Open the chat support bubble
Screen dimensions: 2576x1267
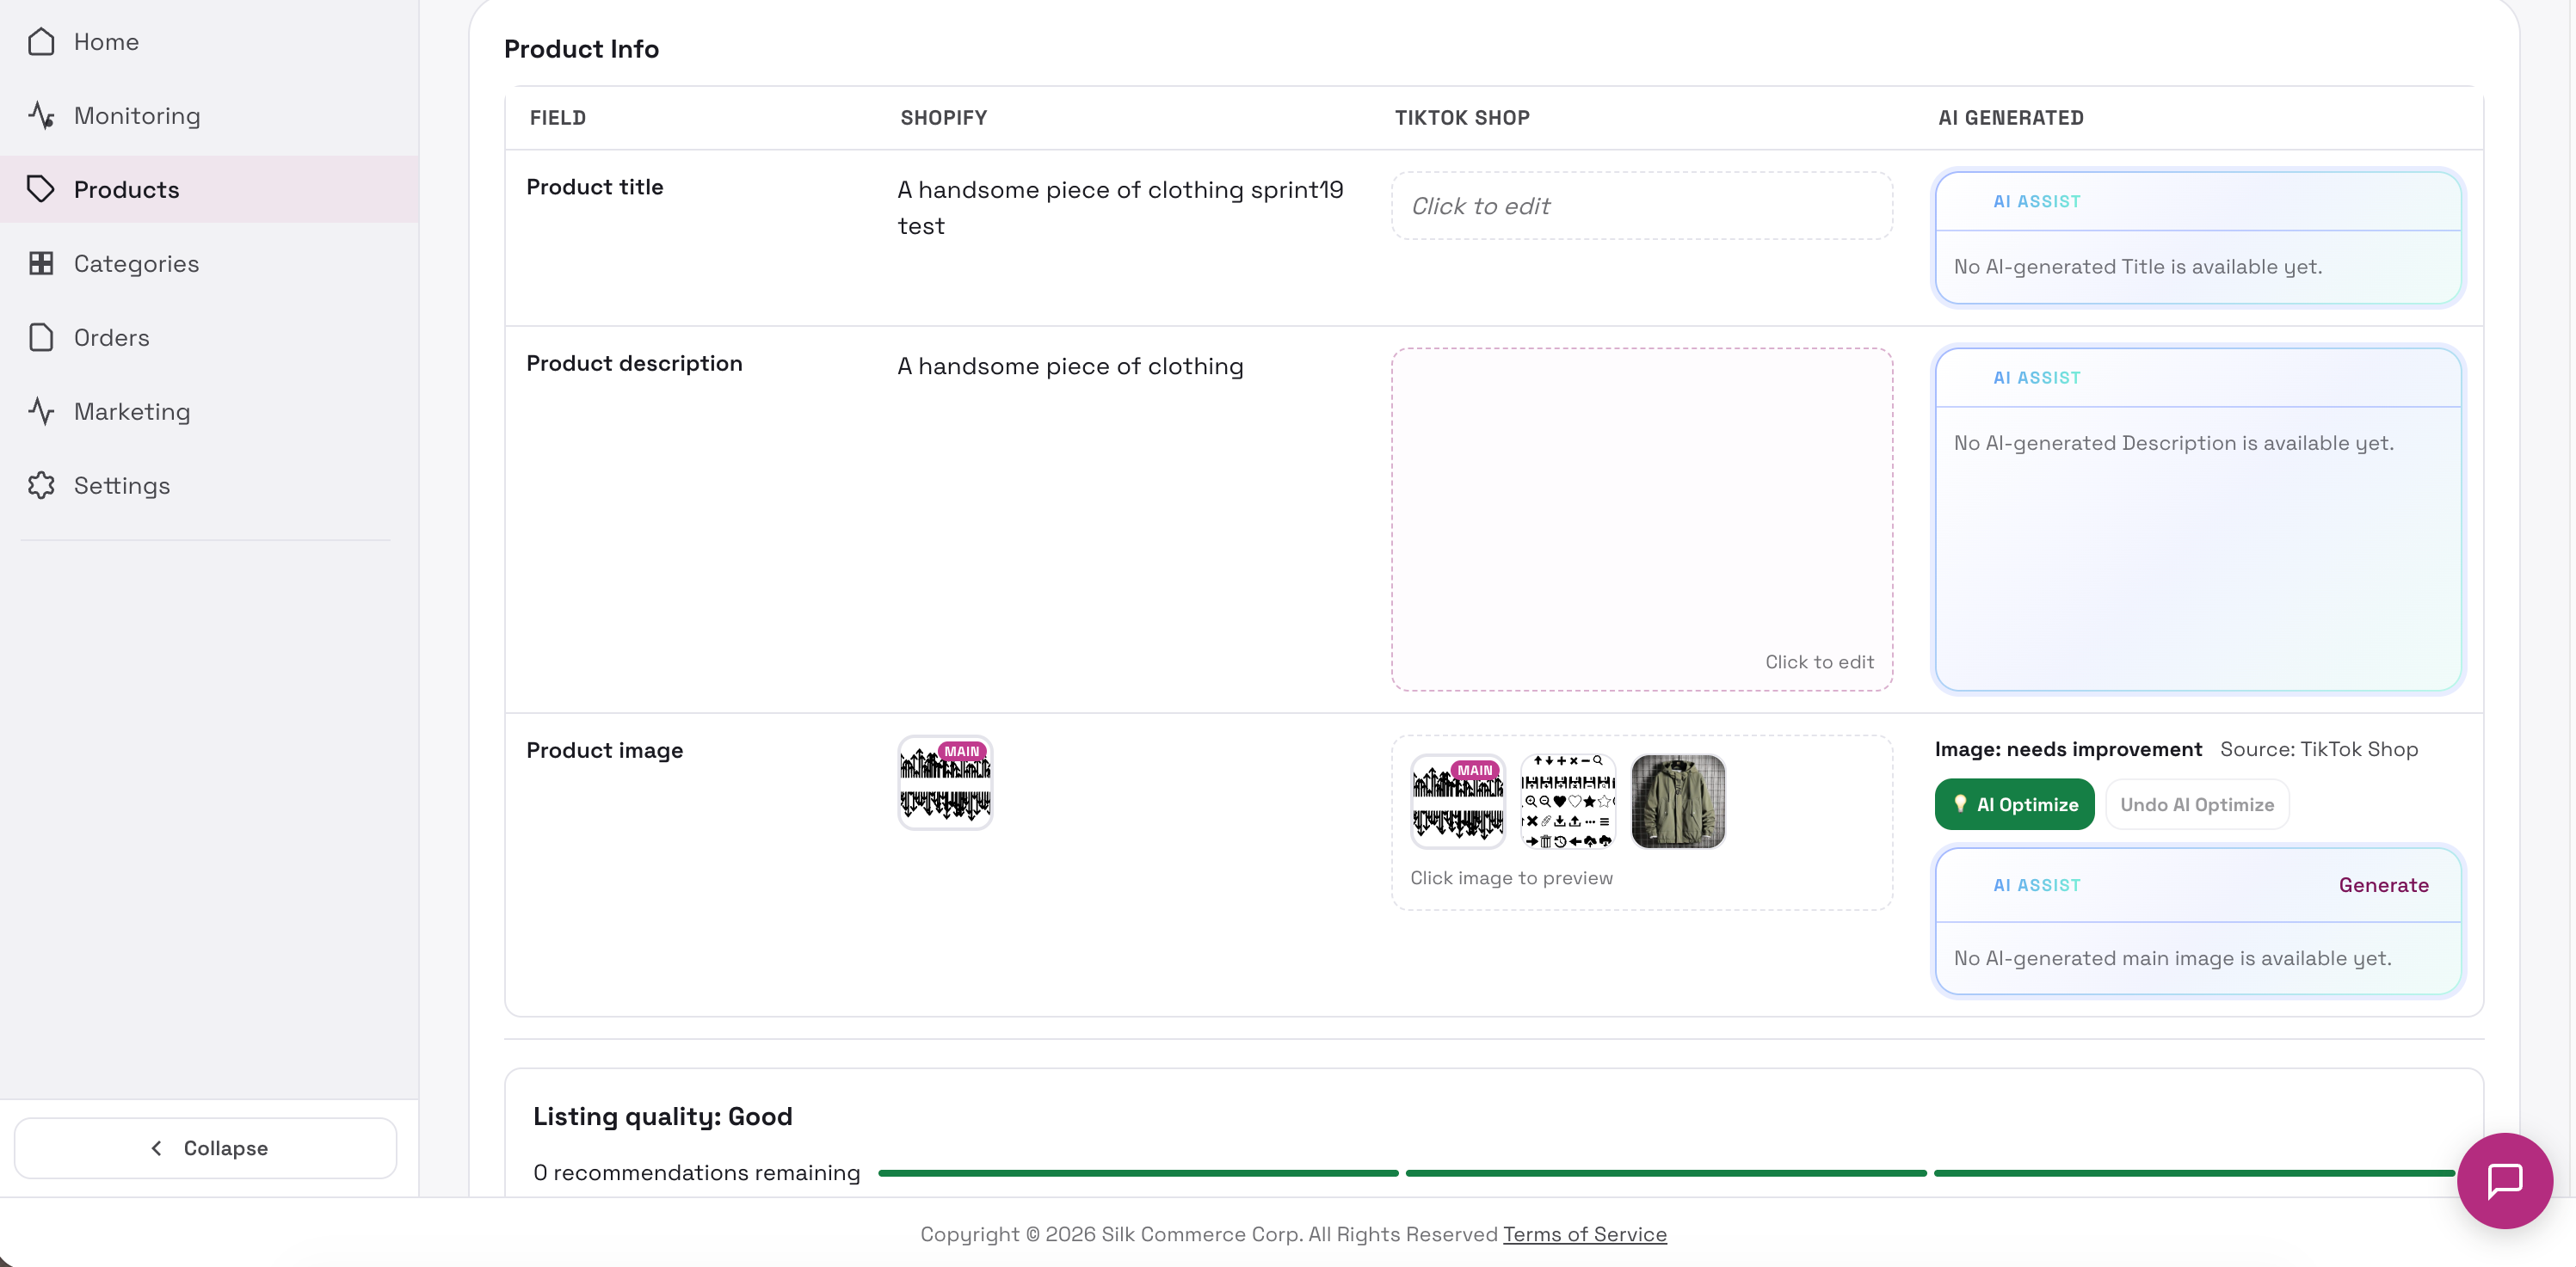coord(2504,1180)
